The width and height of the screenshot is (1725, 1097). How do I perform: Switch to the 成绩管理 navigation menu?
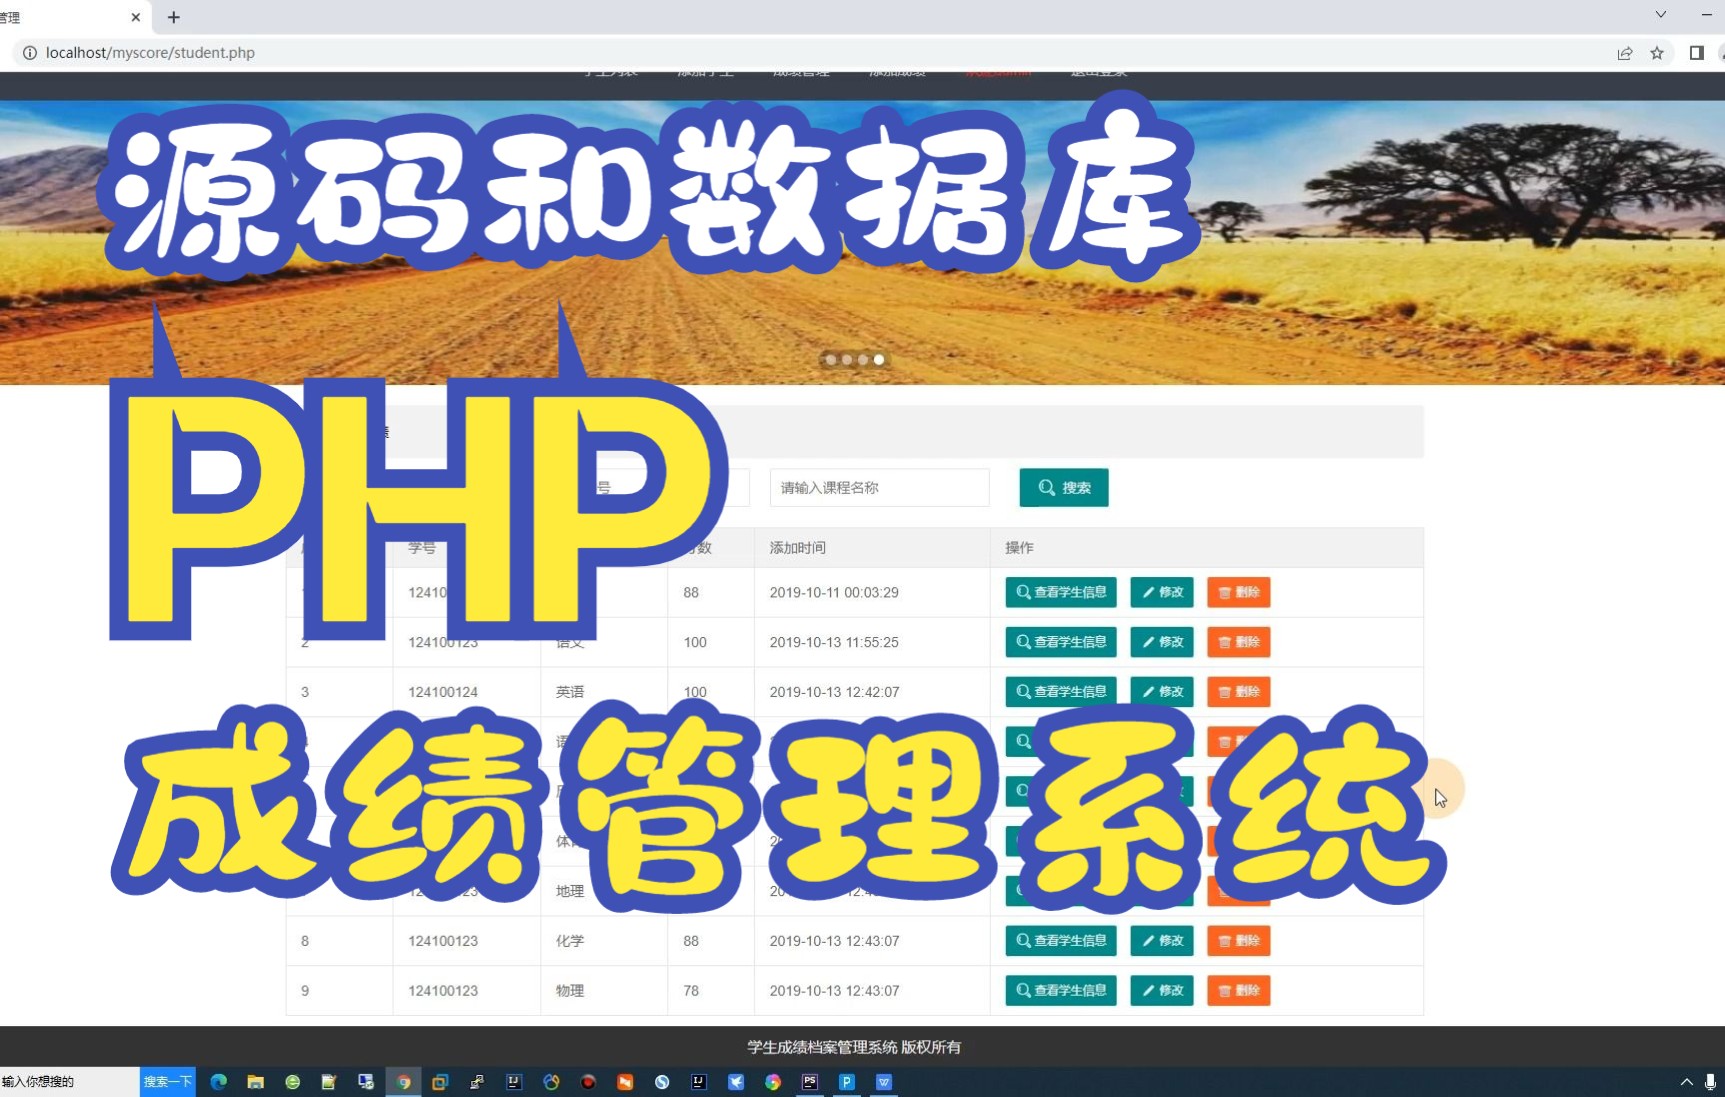click(x=802, y=70)
